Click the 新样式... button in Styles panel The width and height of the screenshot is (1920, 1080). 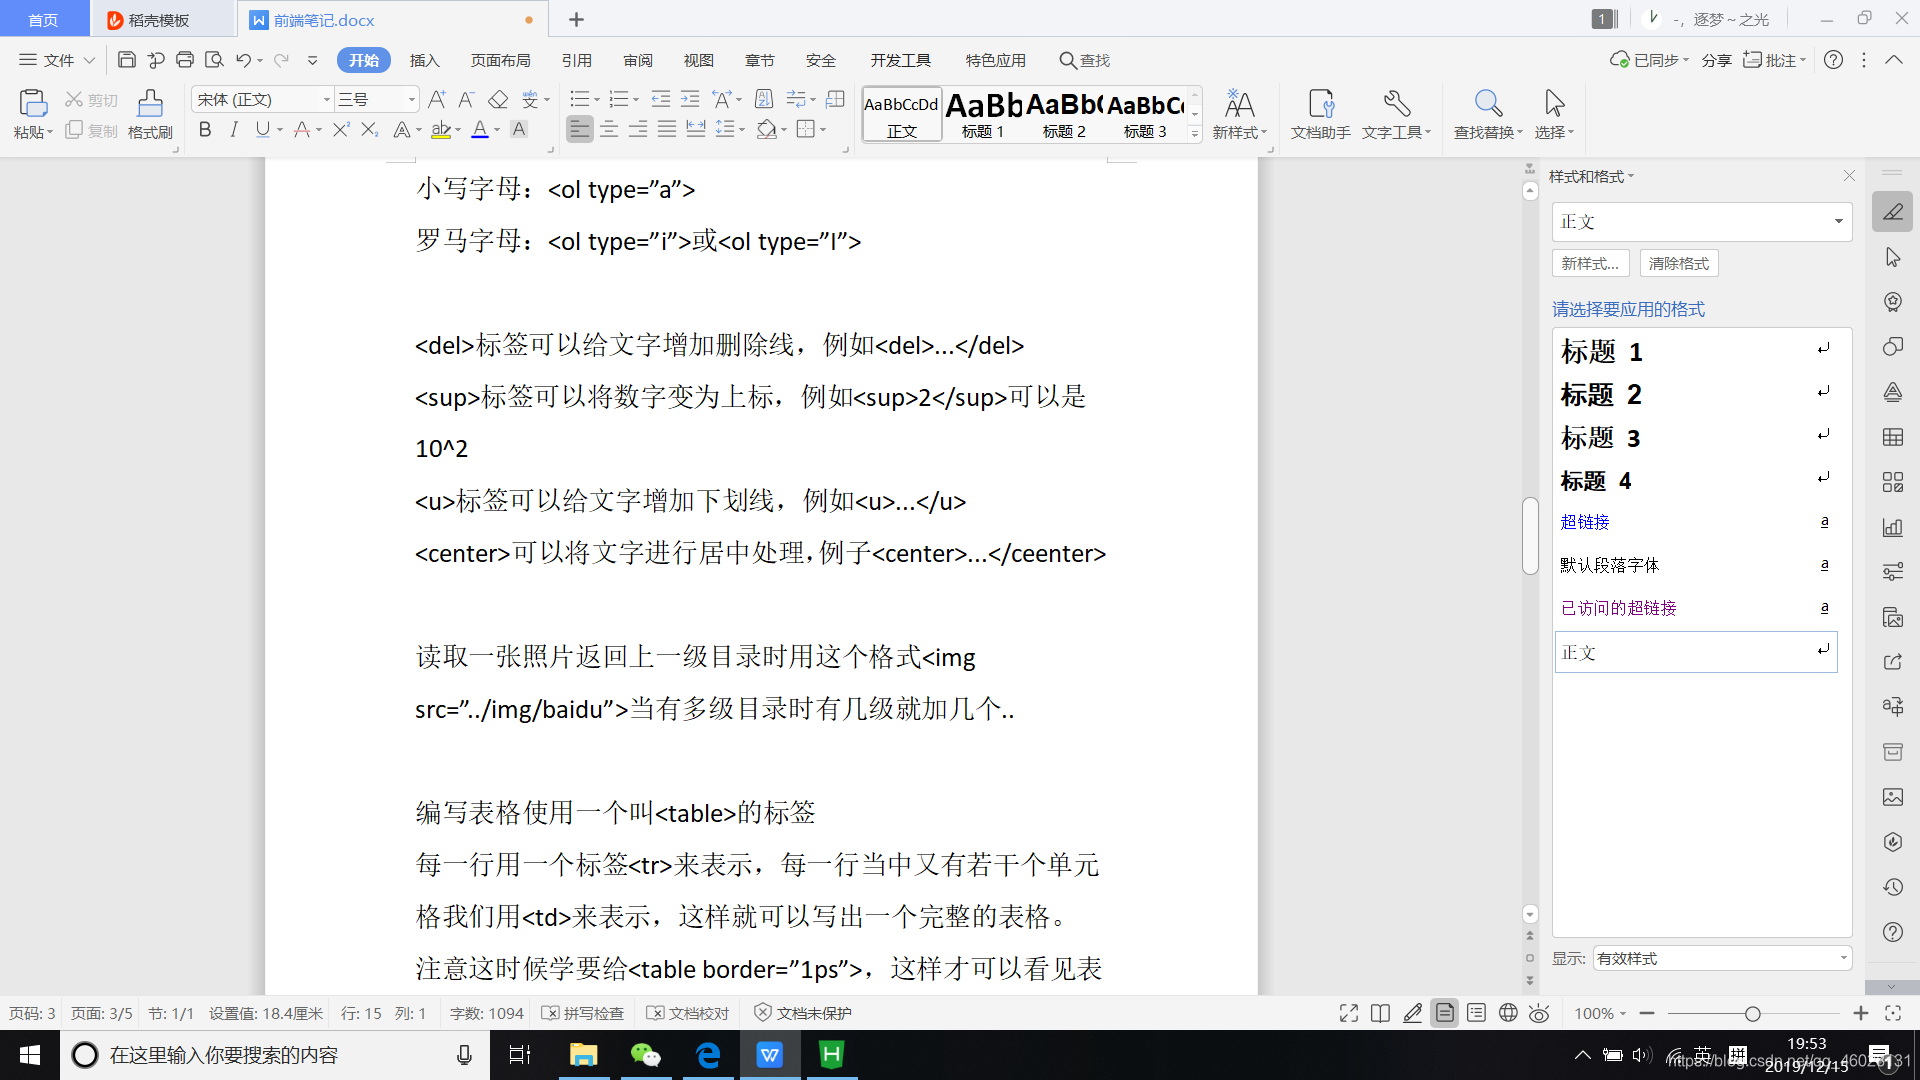pyautogui.click(x=1590, y=263)
